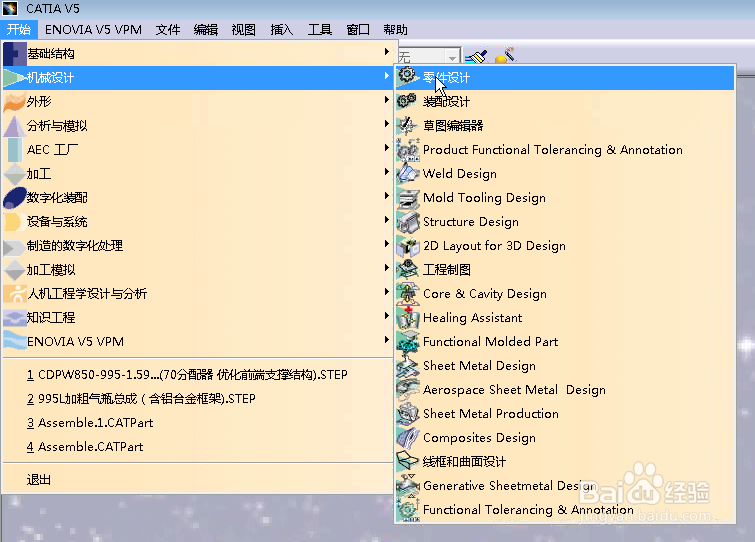Open the 插入 menu
755x542 pixels.
click(x=282, y=30)
